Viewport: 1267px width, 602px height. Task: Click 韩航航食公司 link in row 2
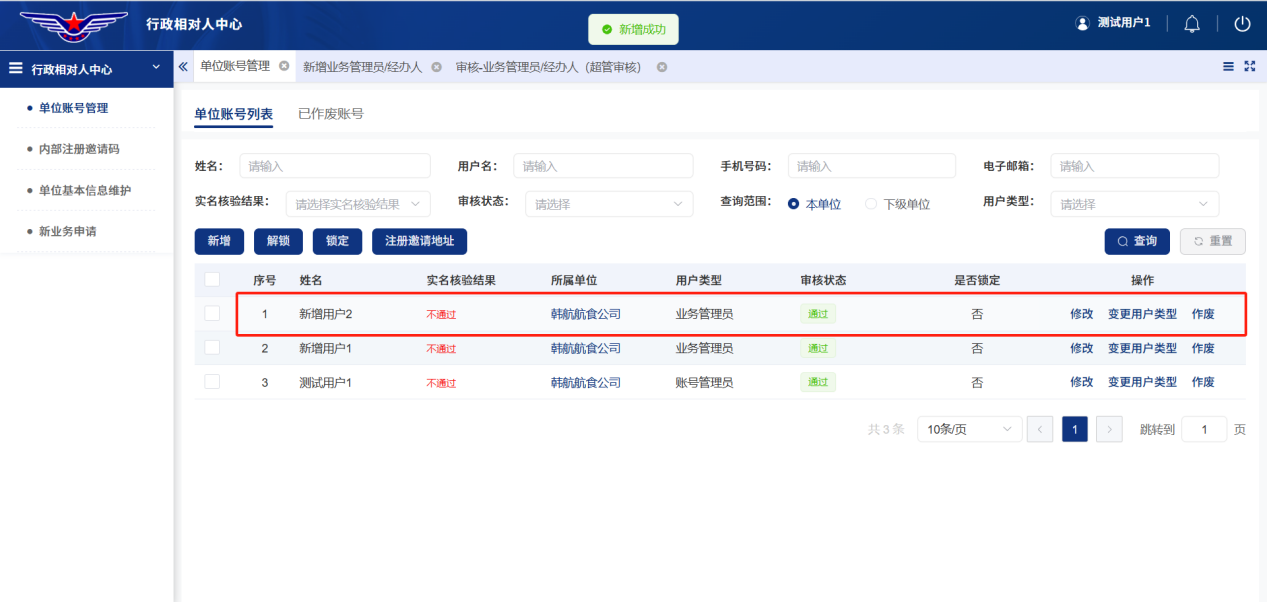click(586, 348)
